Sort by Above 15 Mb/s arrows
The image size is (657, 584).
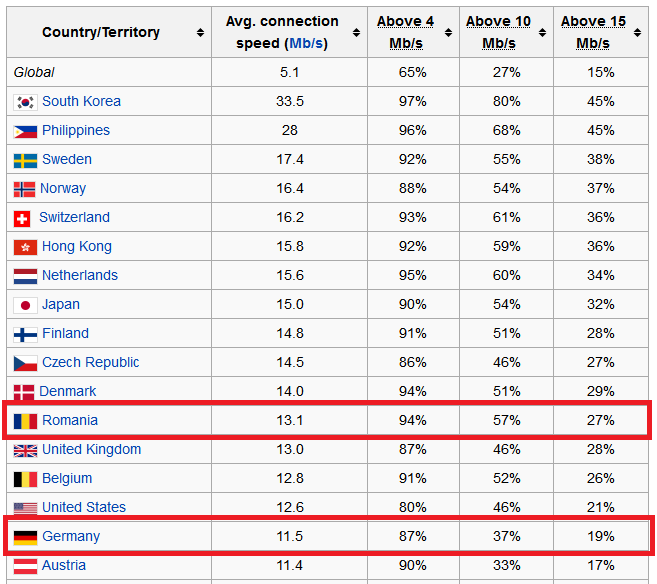(x=637, y=33)
